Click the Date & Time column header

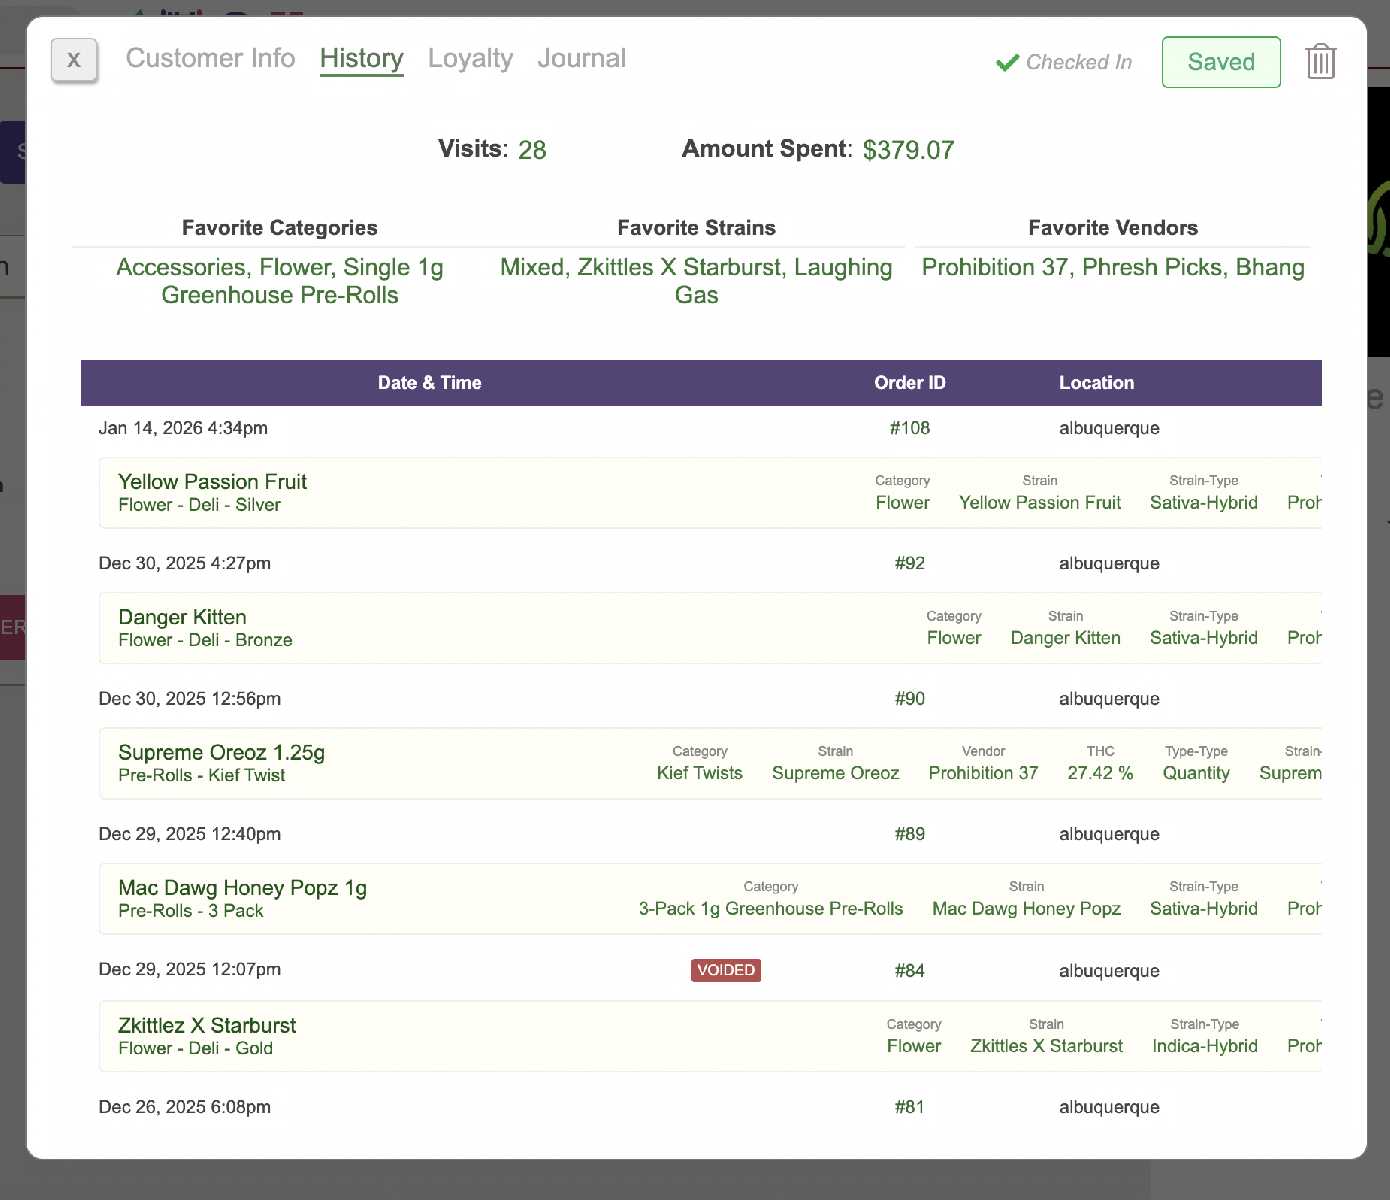click(x=429, y=383)
